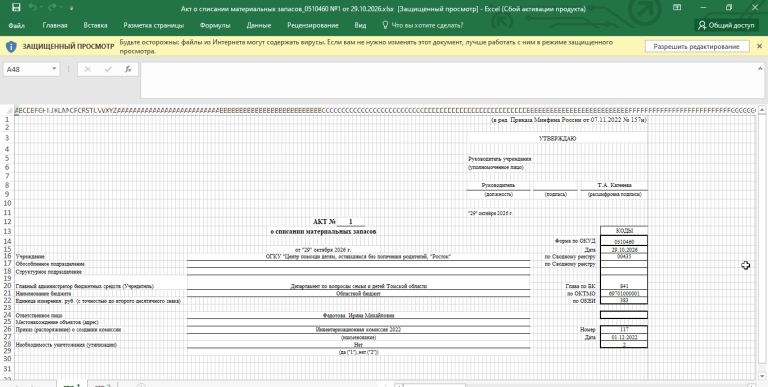Click the Разрешить редактирование button
This screenshot has width=768, height=387.
pos(696,47)
